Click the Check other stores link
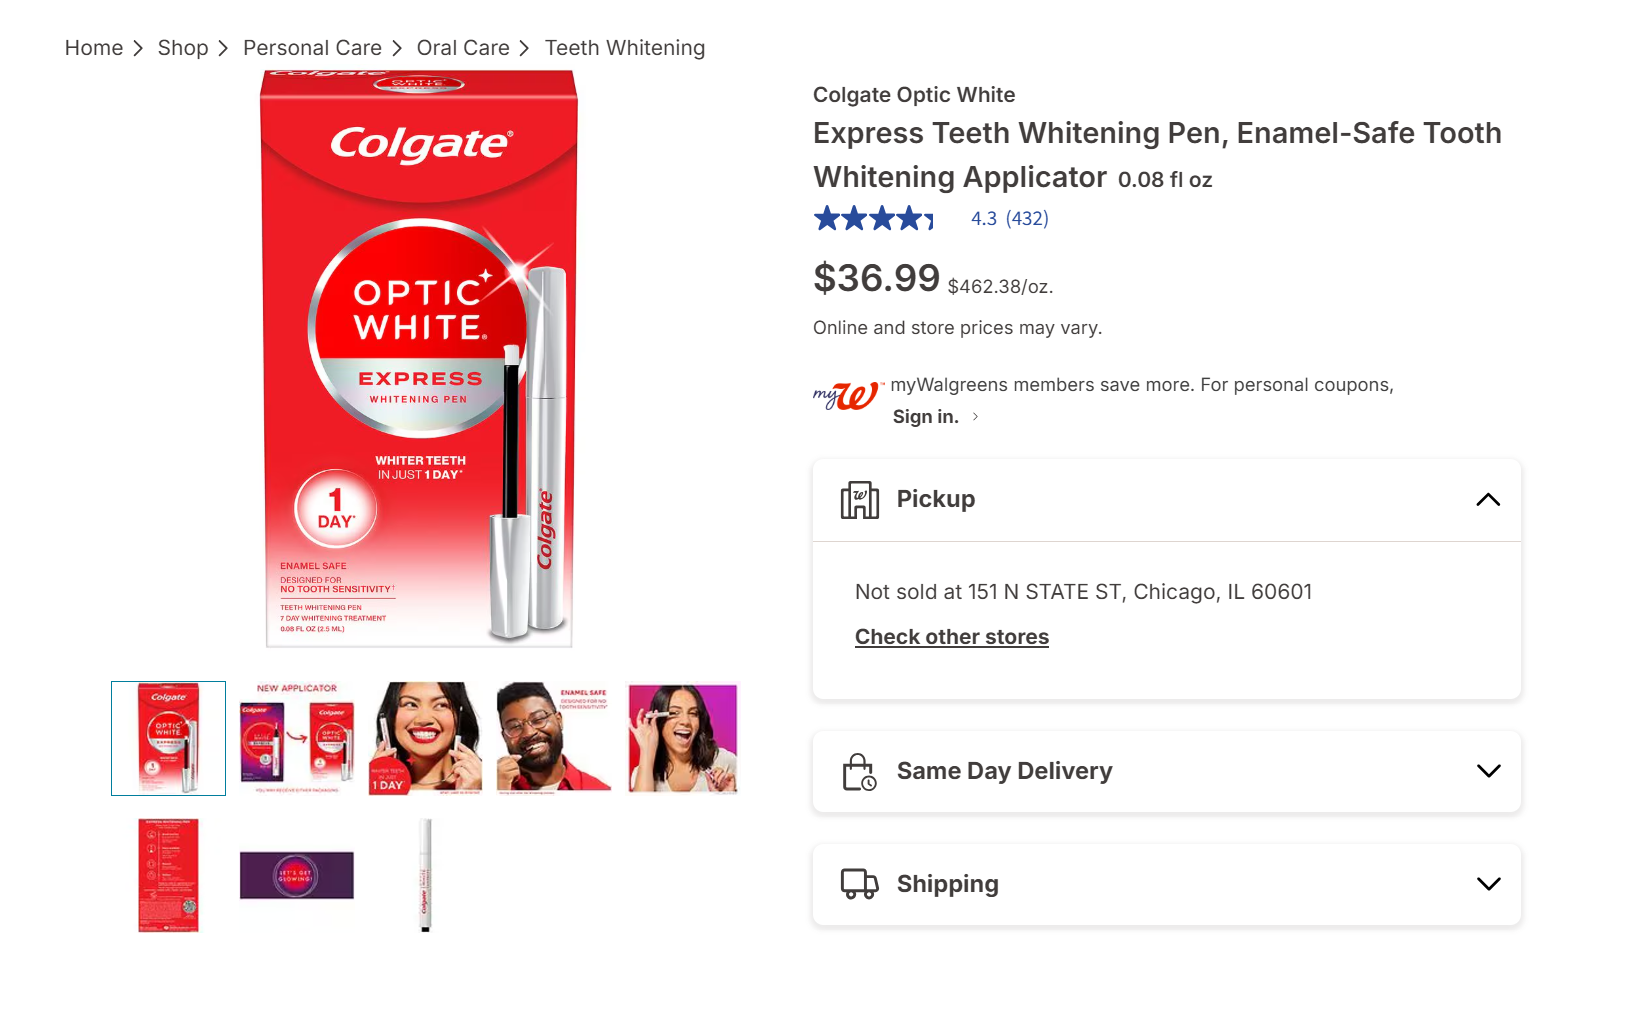The width and height of the screenshot is (1641, 1032). [x=952, y=637]
